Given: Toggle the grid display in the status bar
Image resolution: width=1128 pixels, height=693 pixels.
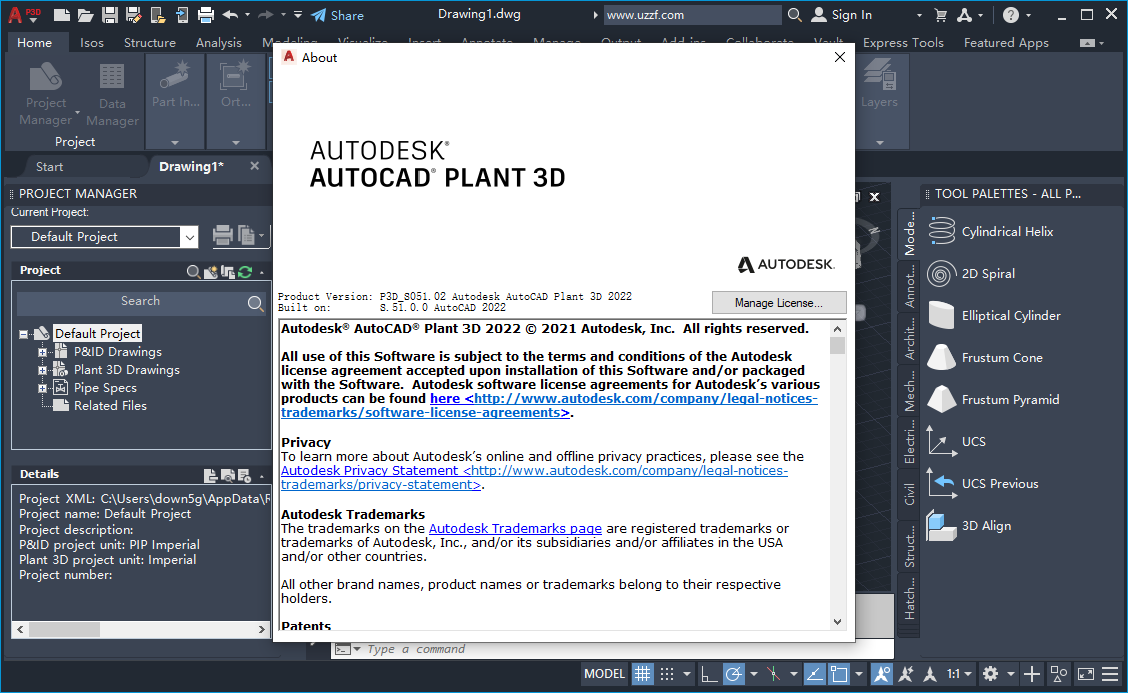Looking at the screenshot, I should coord(641,673).
